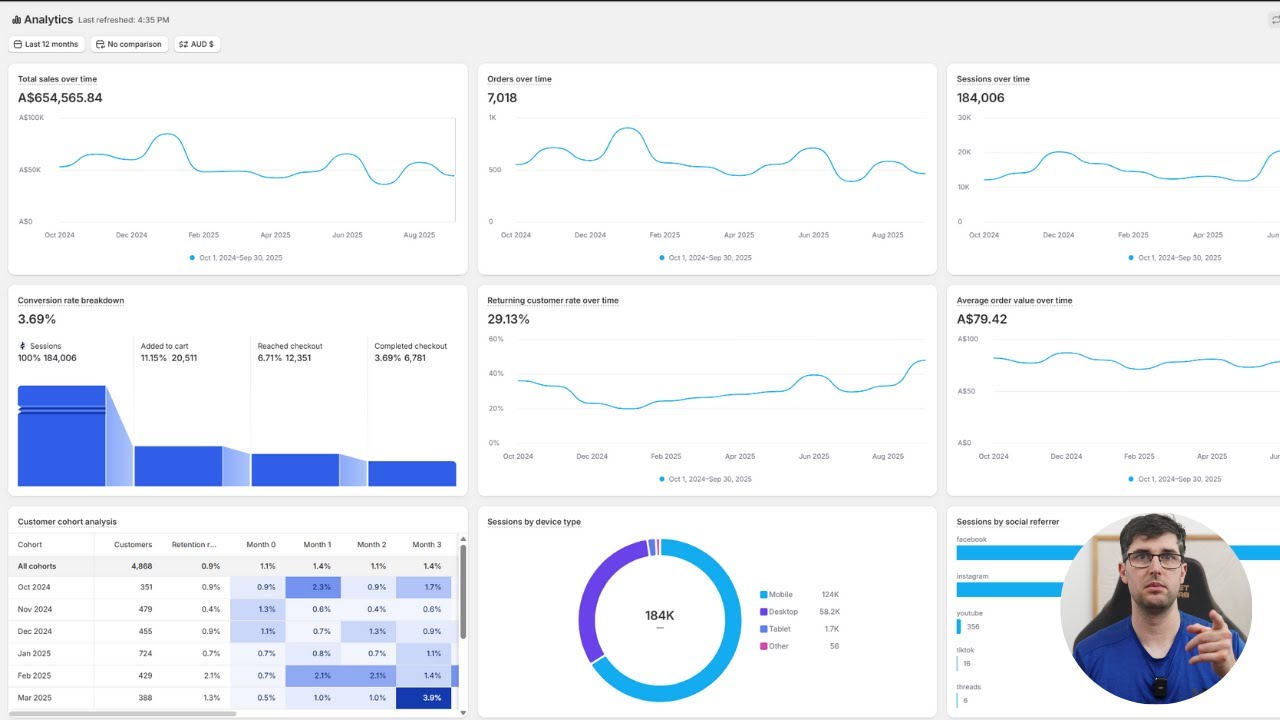Click the Other legend color swatch
The height and width of the screenshot is (720, 1280).
(763, 646)
